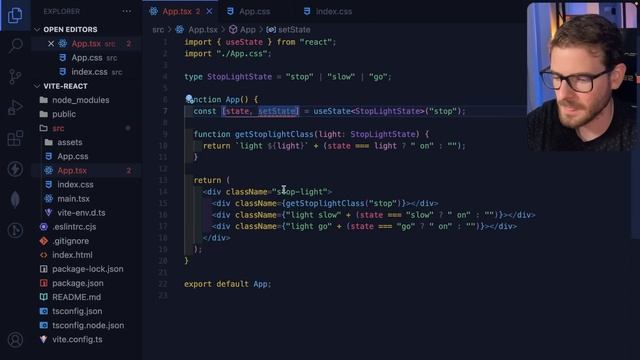This screenshot has height=360, width=640.
Task: Close App.tsx in Open Editors list
Action: 51,44
